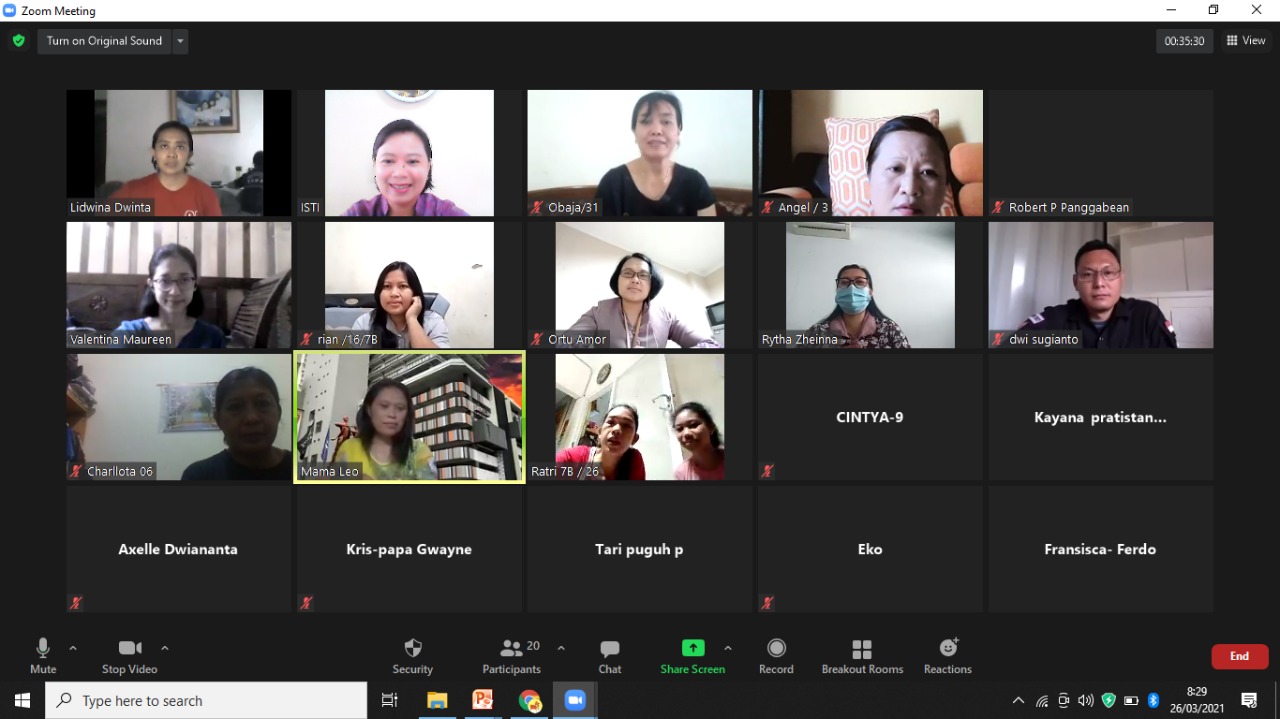Select Valentina Maureen's video tile
This screenshot has height=719, width=1280.
(x=179, y=285)
